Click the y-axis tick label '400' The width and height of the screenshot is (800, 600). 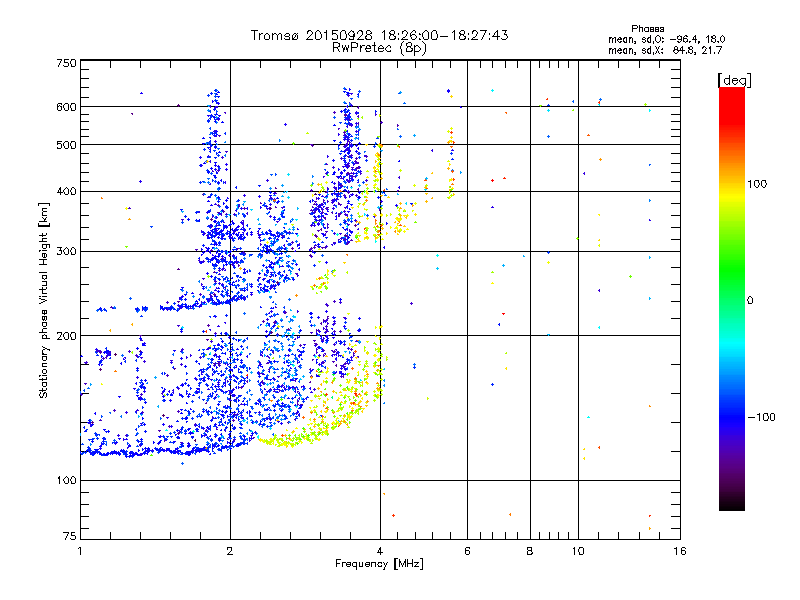coord(66,192)
